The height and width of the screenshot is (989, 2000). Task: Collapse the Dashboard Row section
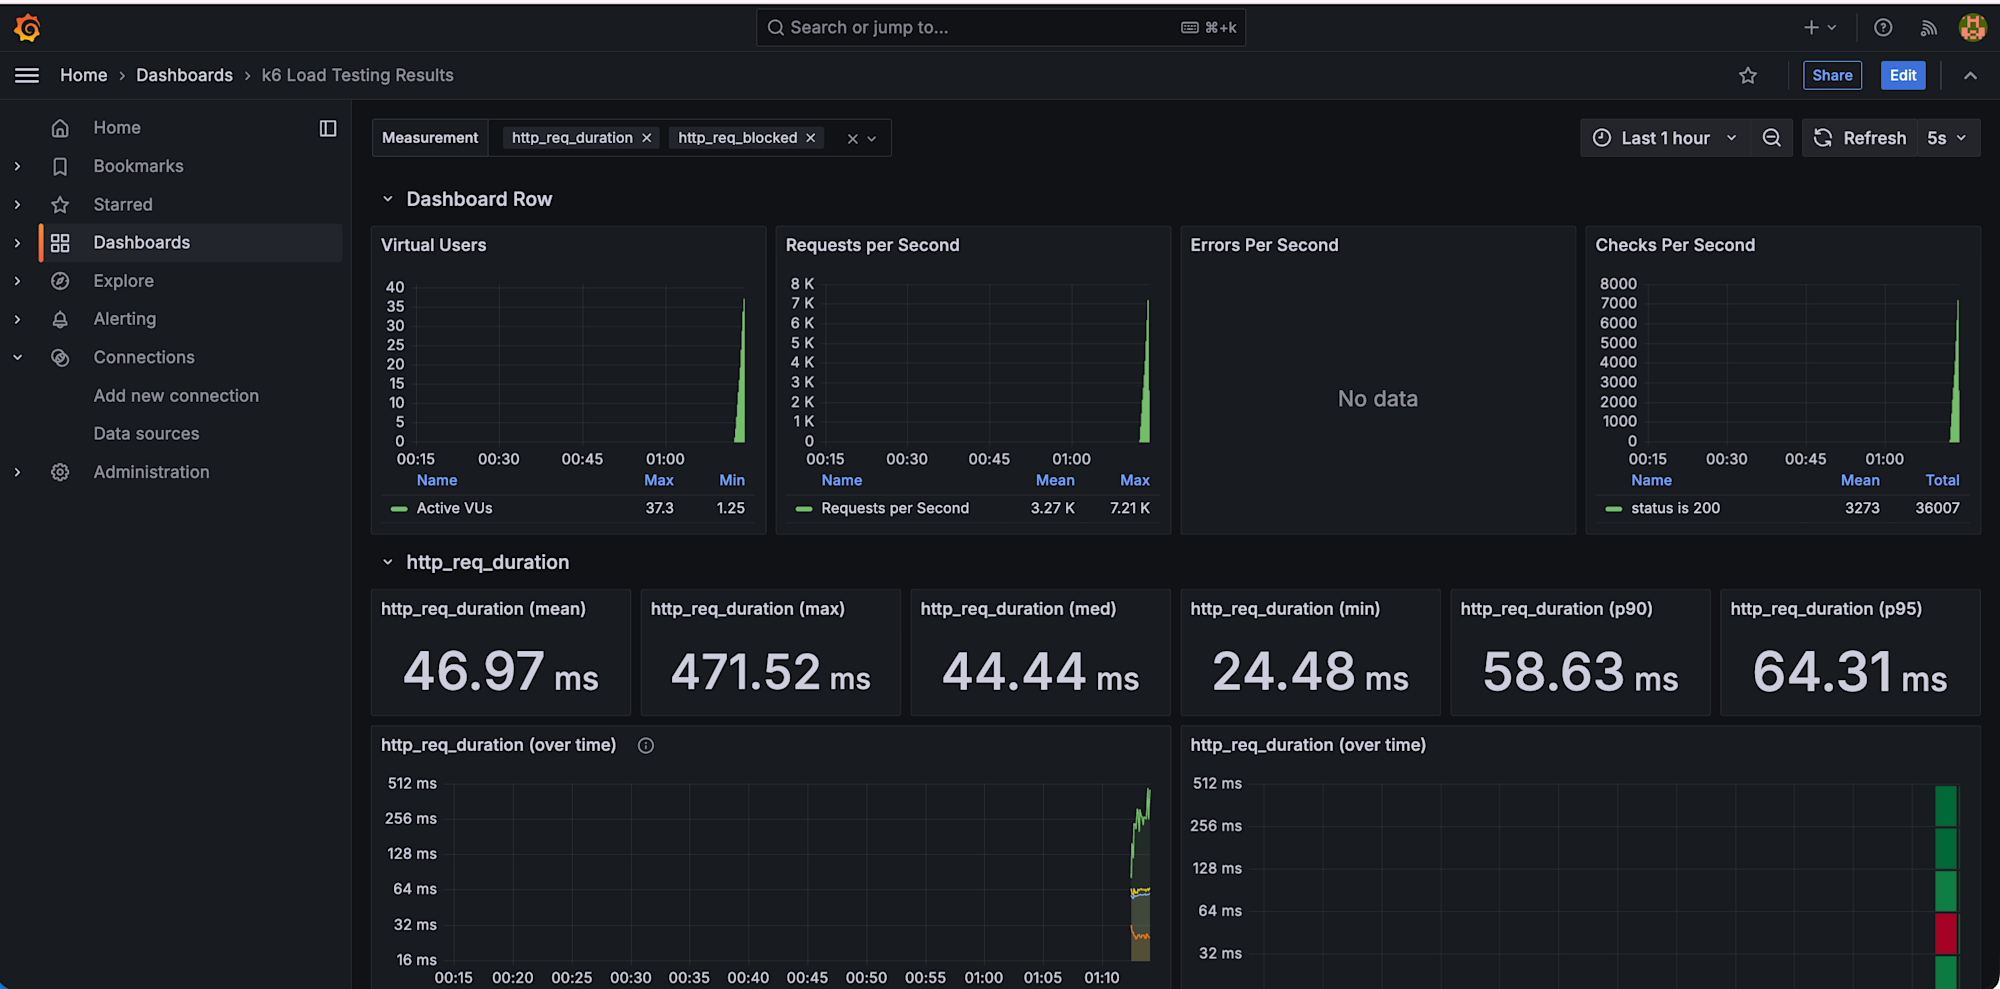coord(388,199)
